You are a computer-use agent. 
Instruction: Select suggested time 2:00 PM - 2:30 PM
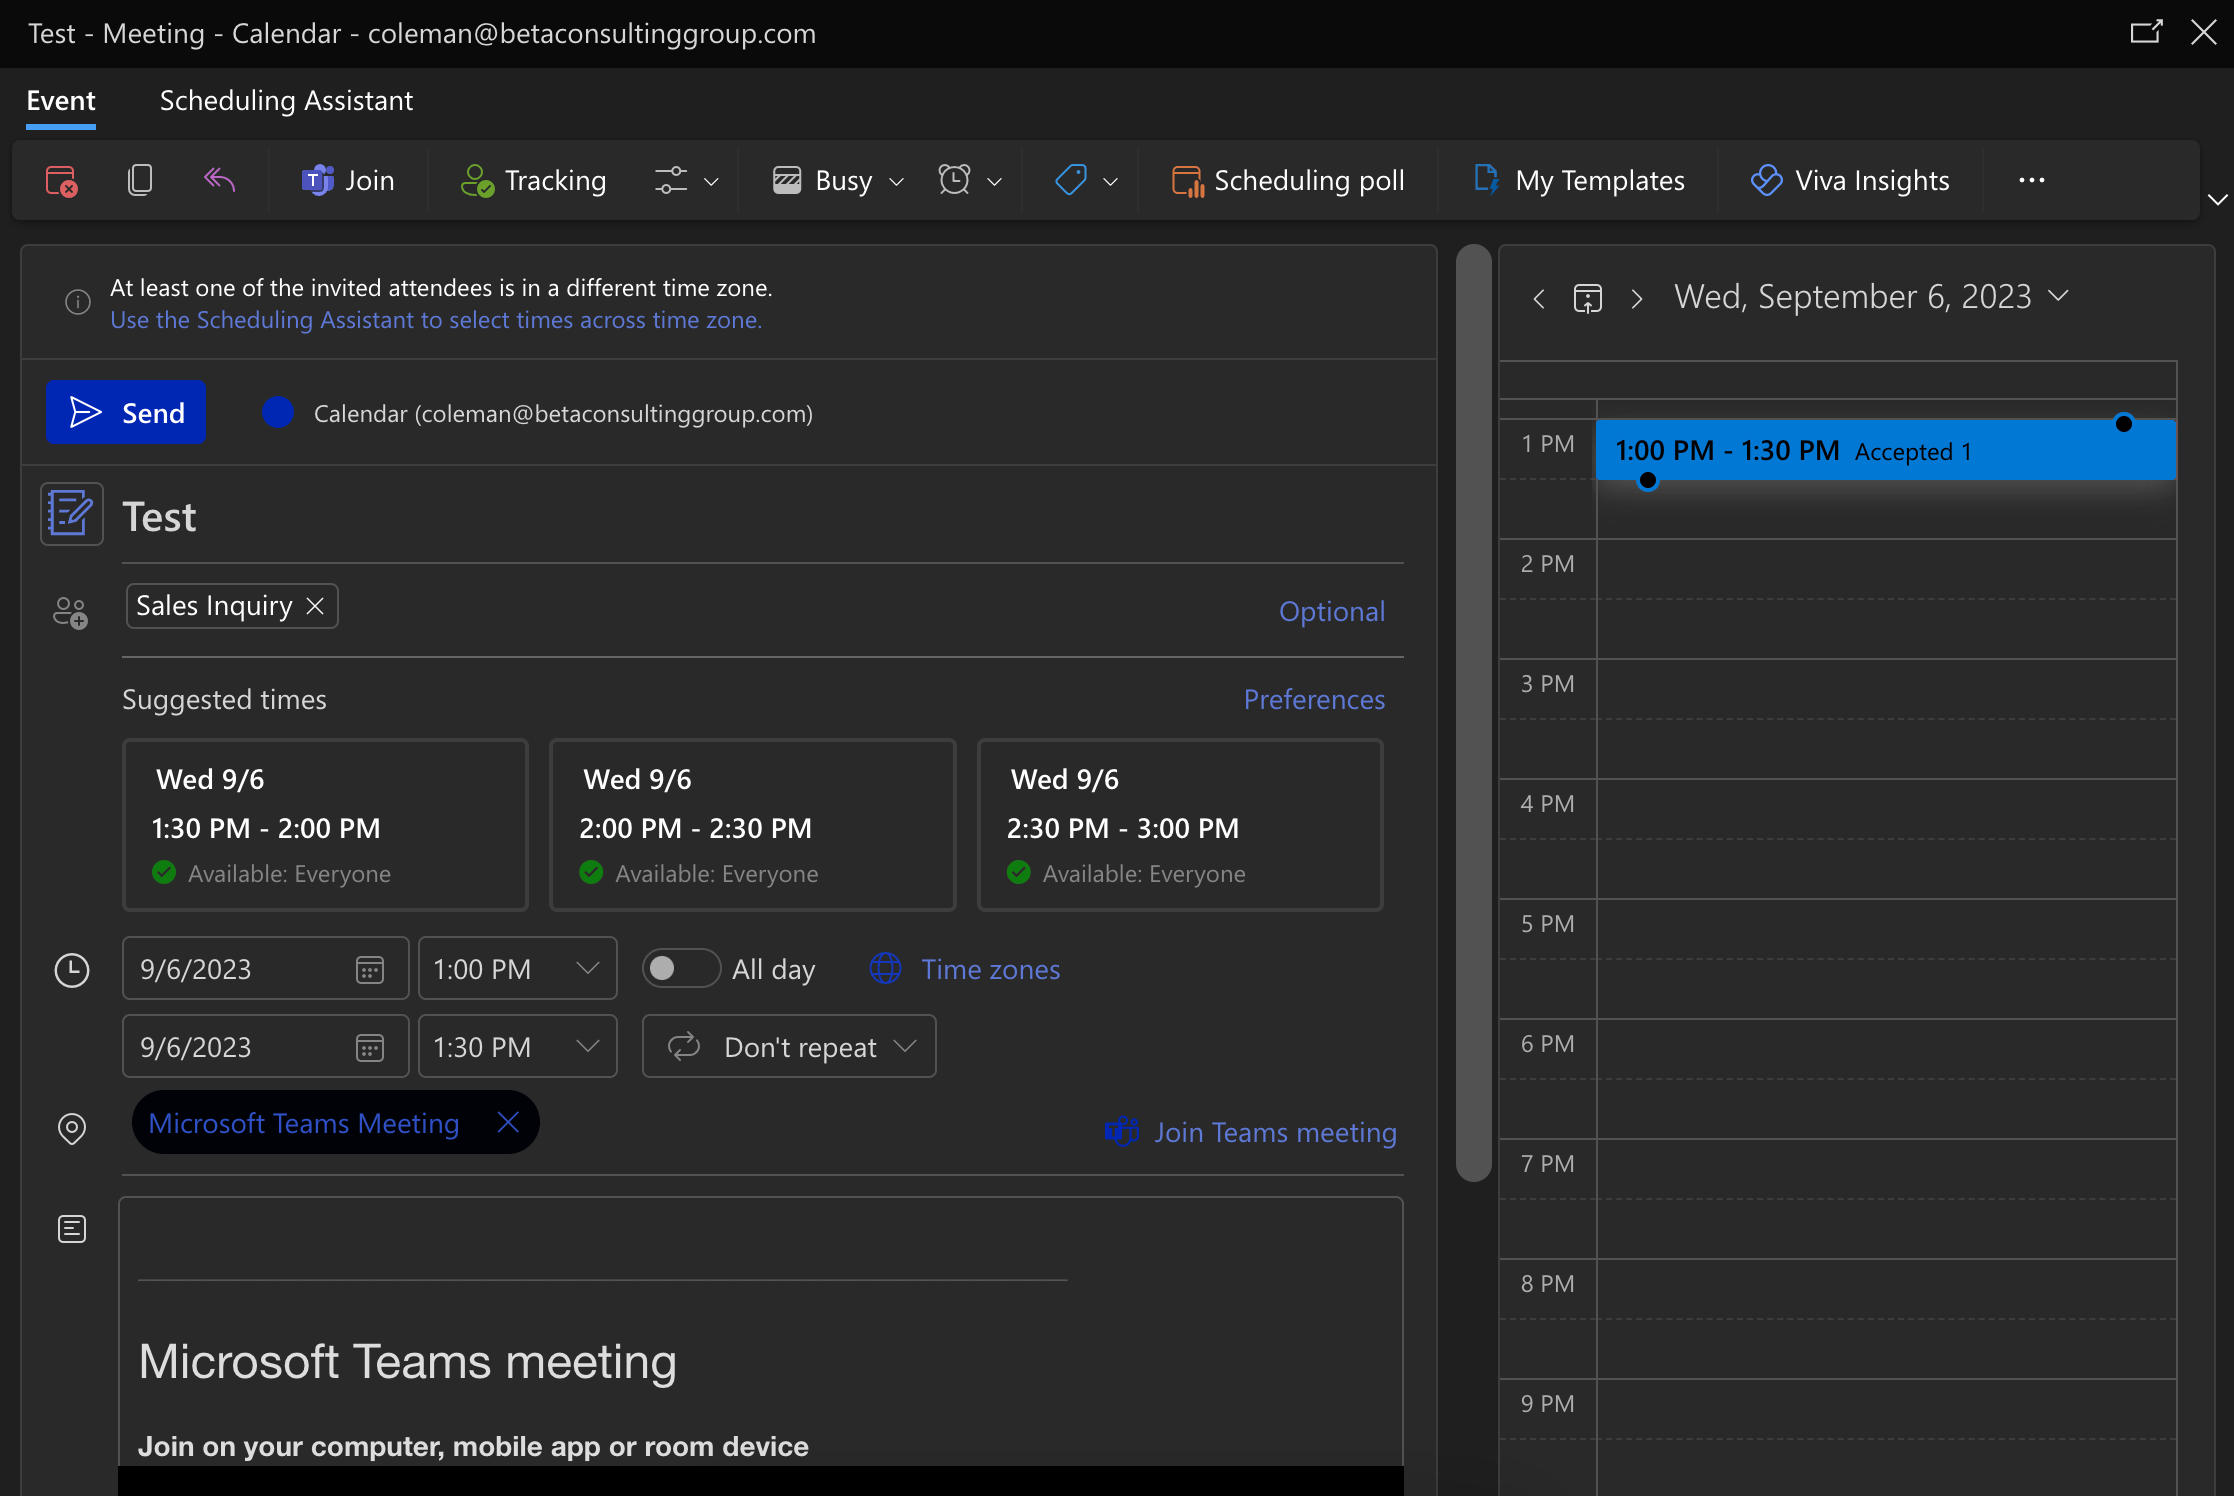[753, 825]
